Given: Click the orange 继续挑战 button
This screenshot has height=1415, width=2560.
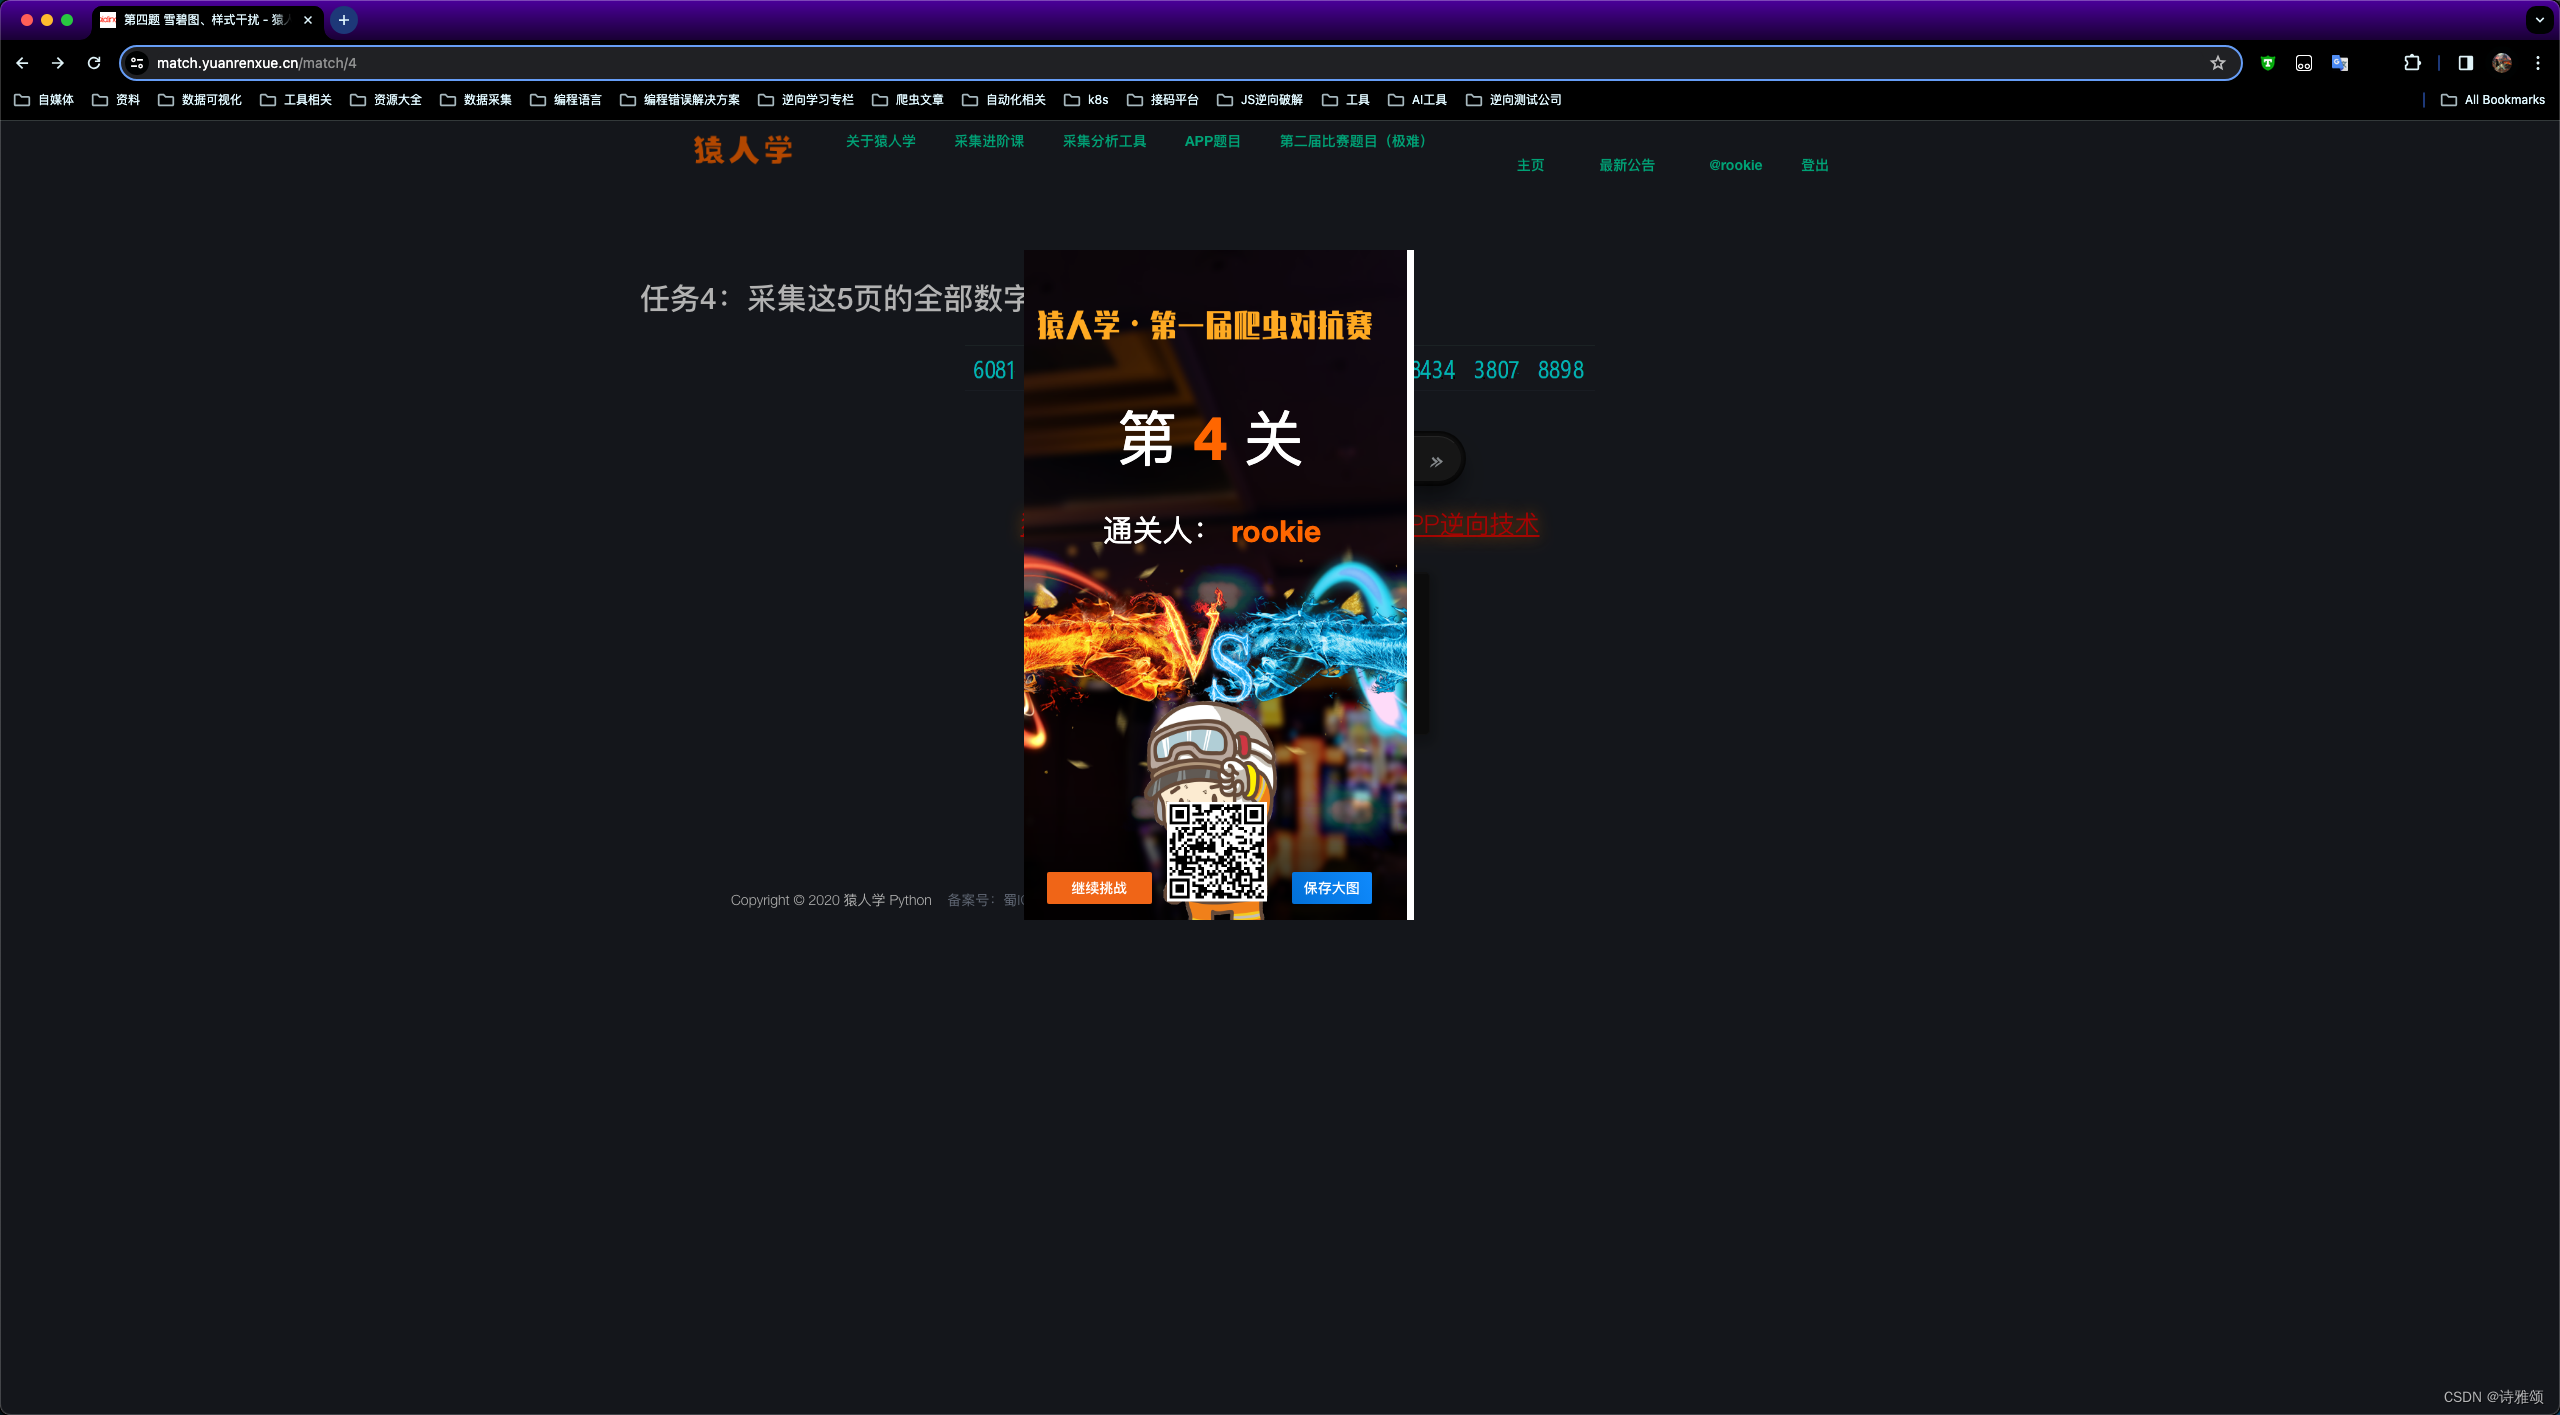Looking at the screenshot, I should click(1099, 888).
